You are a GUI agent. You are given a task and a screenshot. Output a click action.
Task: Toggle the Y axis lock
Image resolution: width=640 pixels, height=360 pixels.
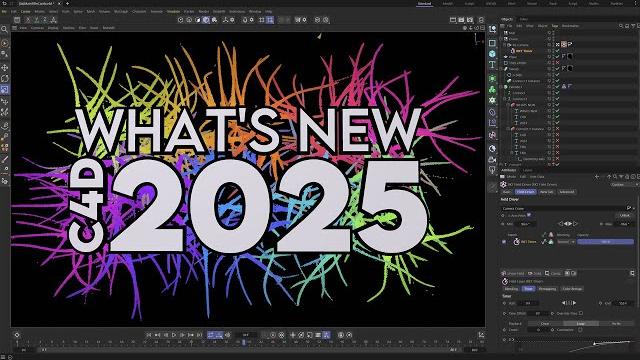pyautogui.click(x=37, y=20)
